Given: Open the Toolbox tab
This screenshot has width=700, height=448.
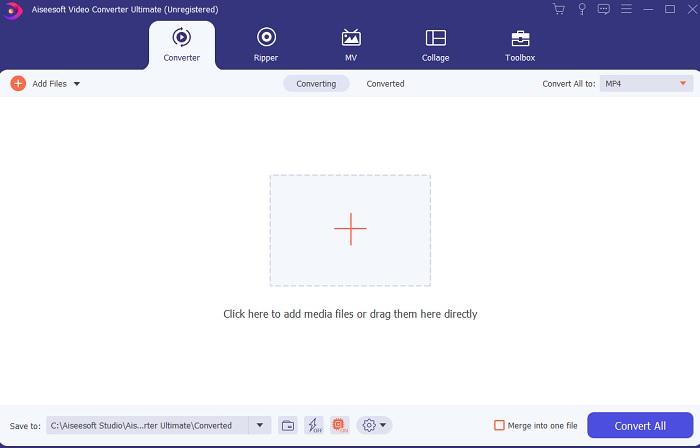Looking at the screenshot, I should click(x=520, y=45).
